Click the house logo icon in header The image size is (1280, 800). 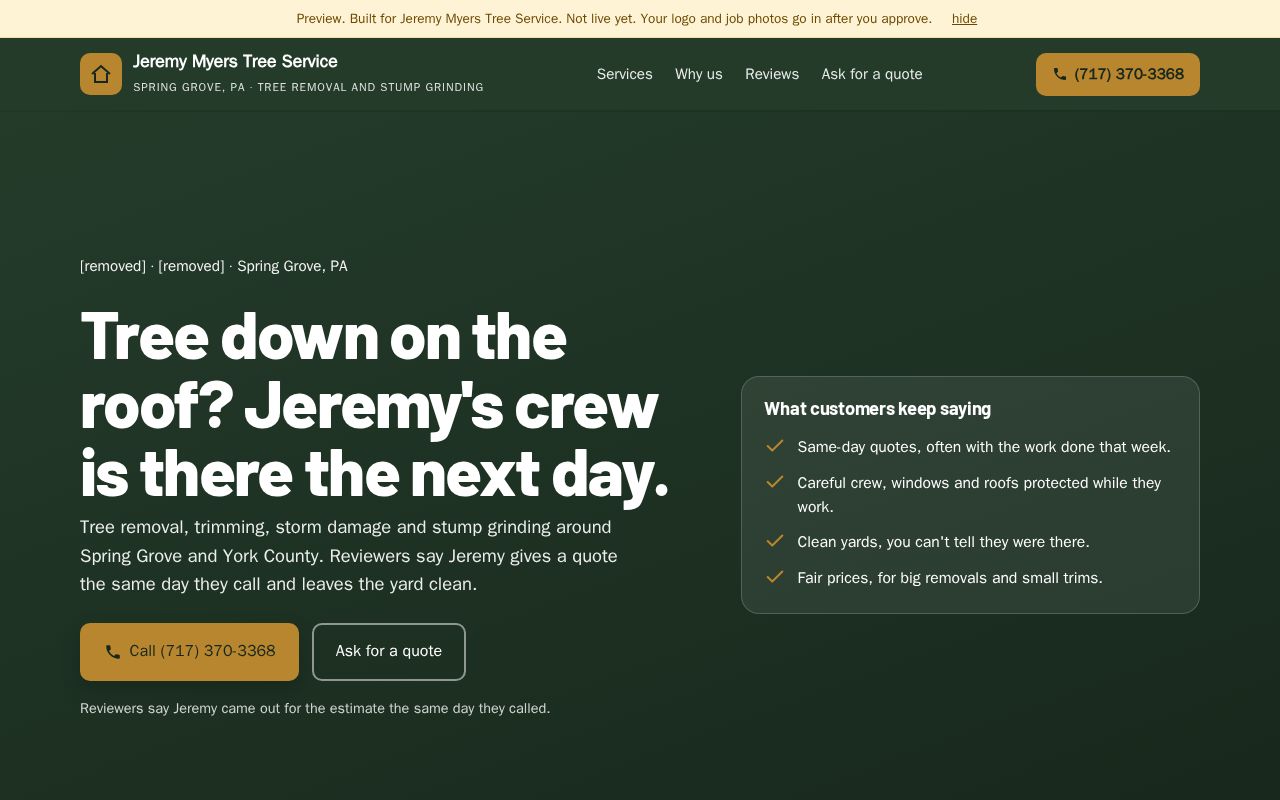pyautogui.click(x=101, y=74)
